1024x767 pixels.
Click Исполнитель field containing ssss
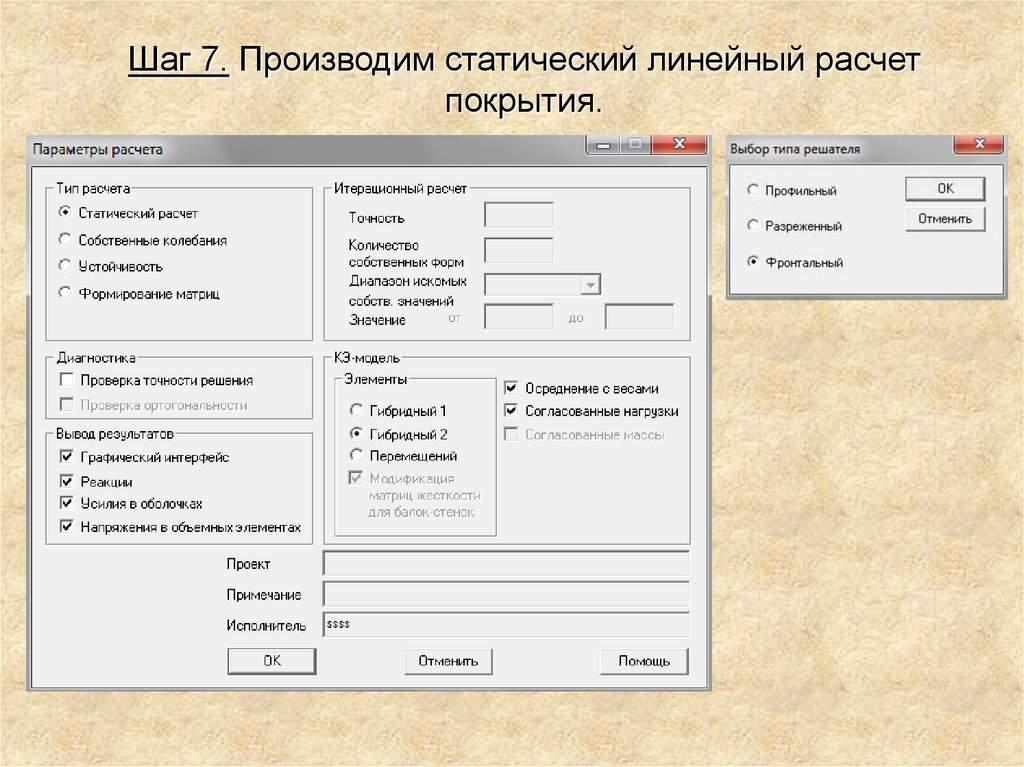pos(506,625)
